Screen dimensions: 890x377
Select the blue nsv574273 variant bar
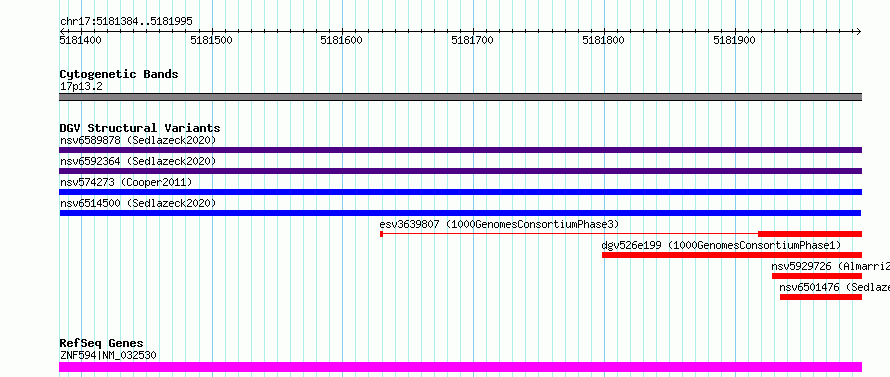[x=460, y=192]
